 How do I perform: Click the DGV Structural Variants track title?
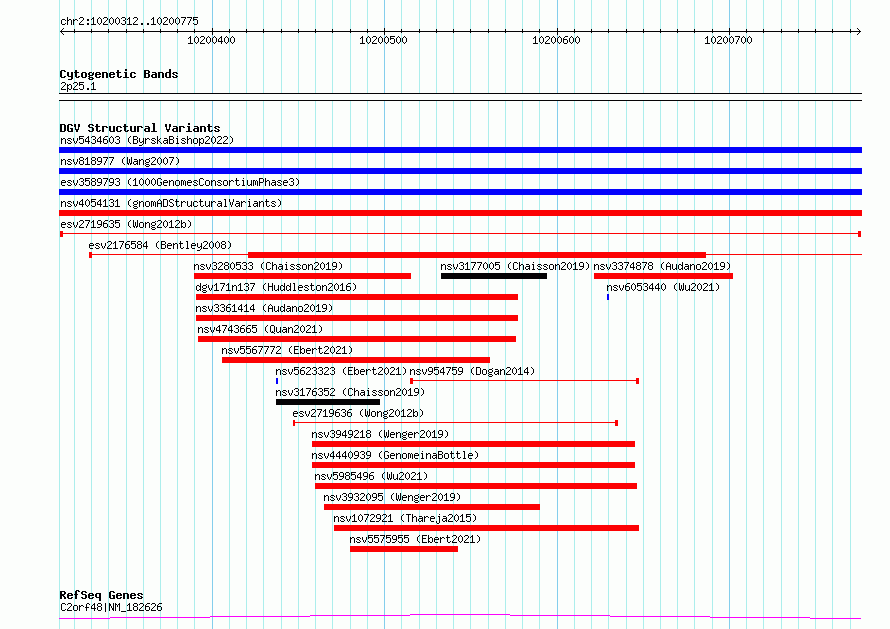pos(140,128)
